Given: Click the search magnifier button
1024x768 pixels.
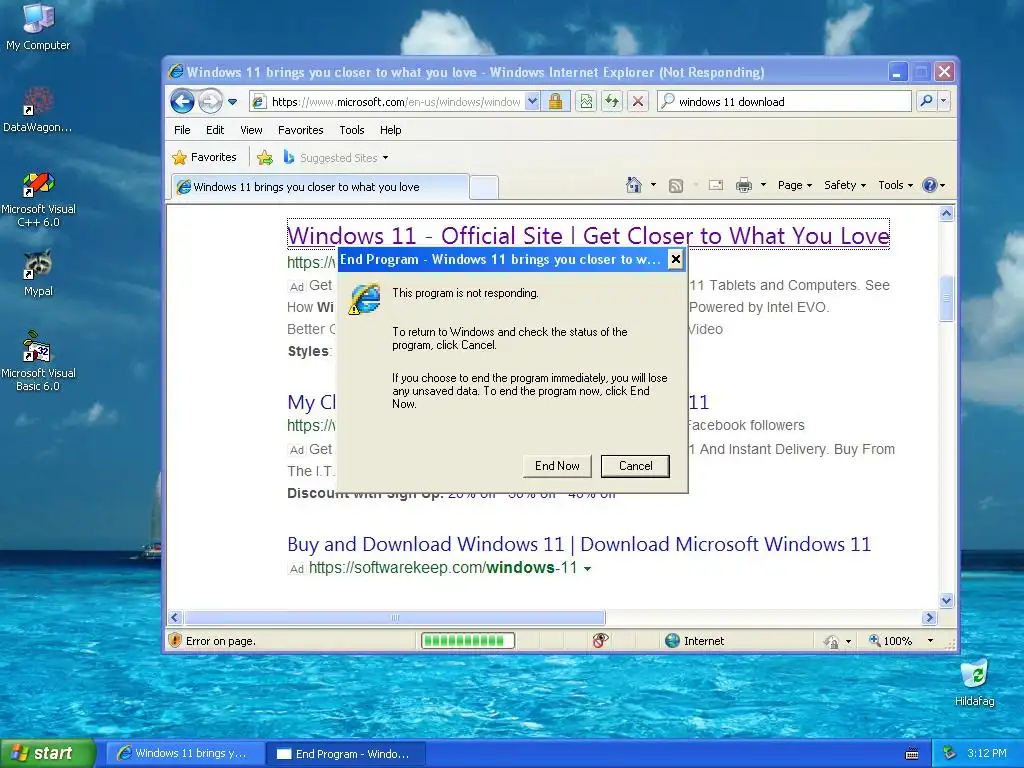Looking at the screenshot, I should 926,101.
